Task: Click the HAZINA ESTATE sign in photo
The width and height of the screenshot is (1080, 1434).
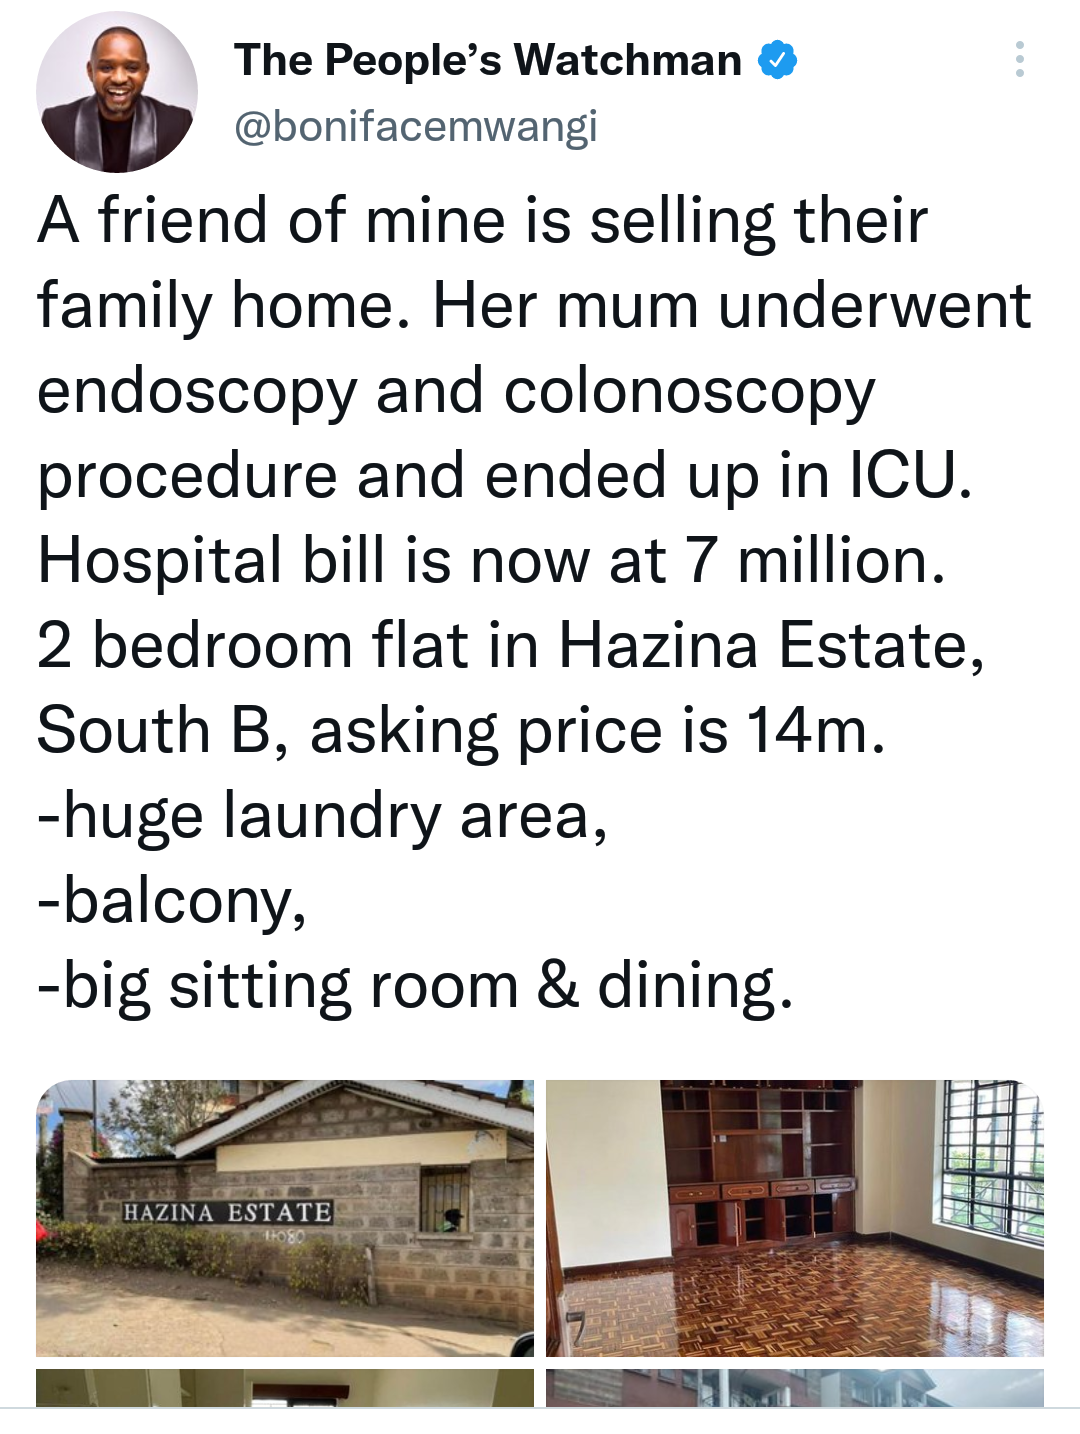Action: coord(226,1212)
